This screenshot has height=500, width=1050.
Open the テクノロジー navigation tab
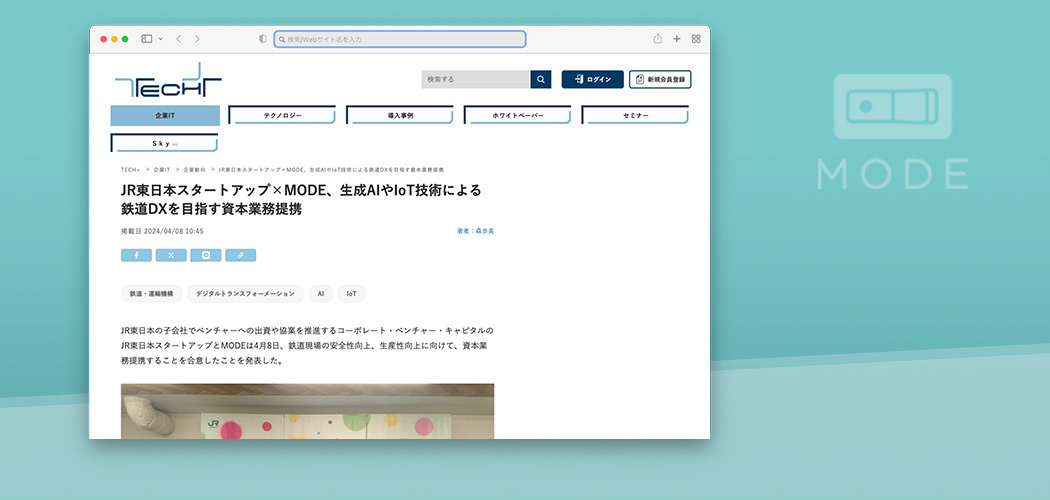click(x=282, y=116)
